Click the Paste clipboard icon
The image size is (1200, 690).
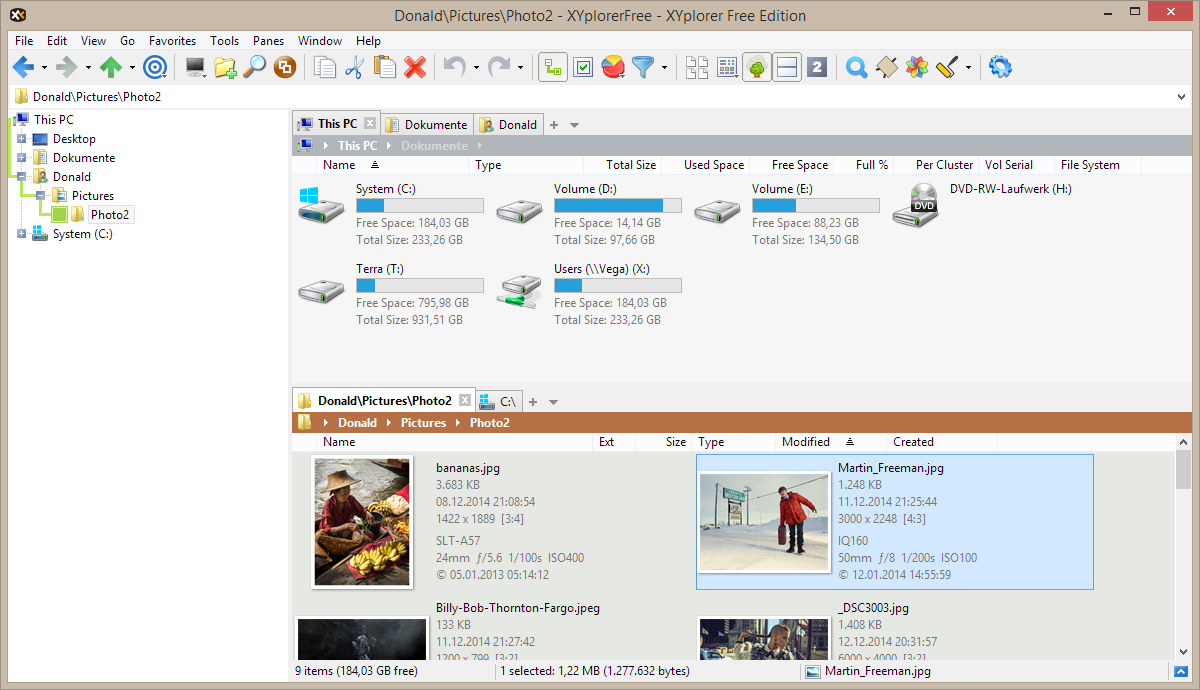coord(384,67)
